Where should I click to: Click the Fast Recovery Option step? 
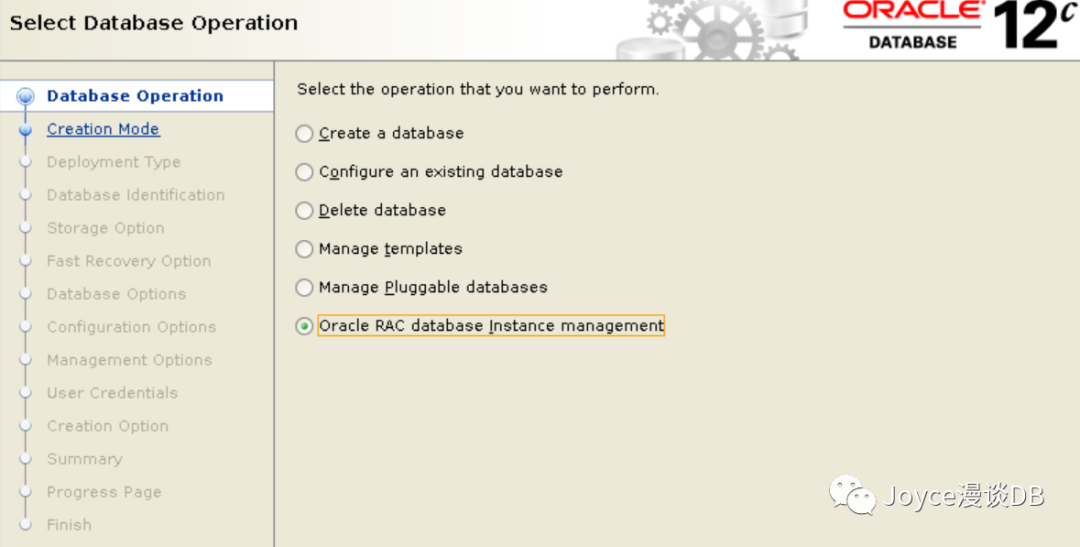click(x=128, y=261)
